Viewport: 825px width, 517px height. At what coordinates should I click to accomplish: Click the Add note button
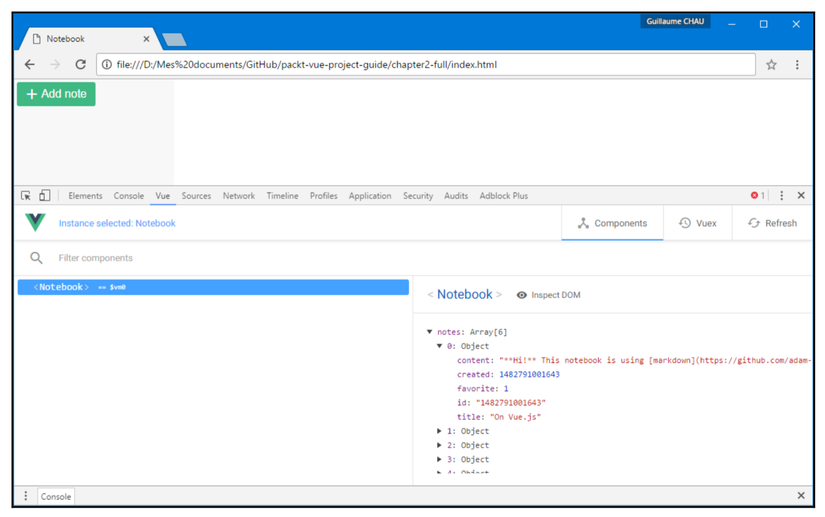click(x=56, y=94)
